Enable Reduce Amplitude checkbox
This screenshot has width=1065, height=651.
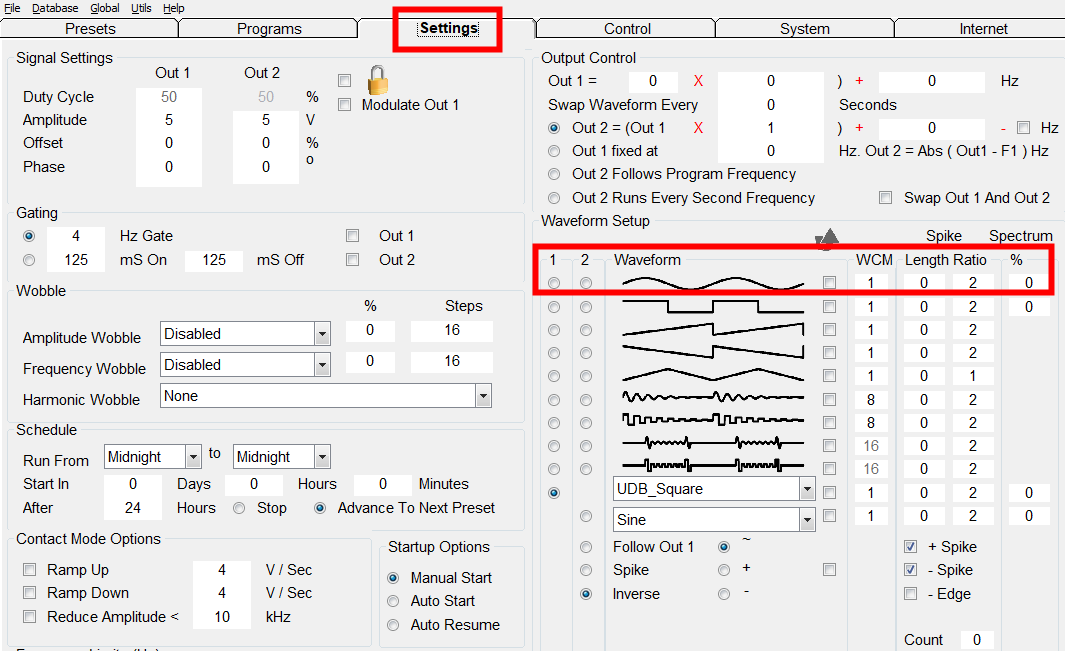click(29, 616)
